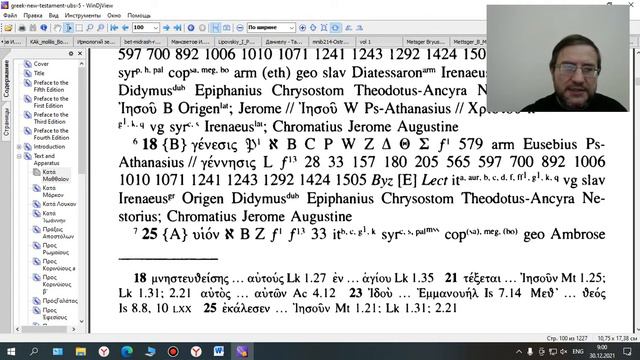Close the contents sidebar panel
The width and height of the screenshot is (640, 360).
[x=80, y=53]
